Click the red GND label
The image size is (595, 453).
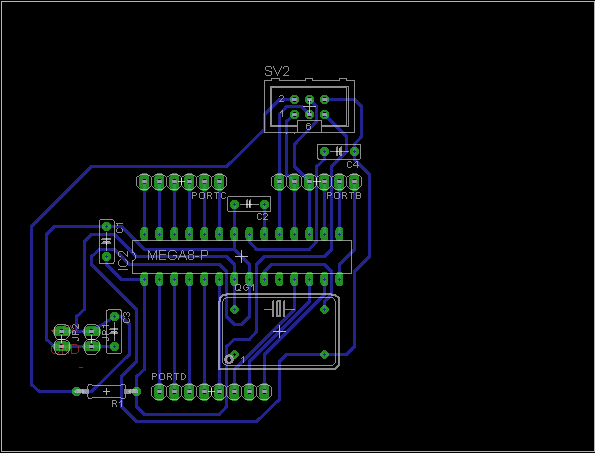pyautogui.click(x=65, y=349)
